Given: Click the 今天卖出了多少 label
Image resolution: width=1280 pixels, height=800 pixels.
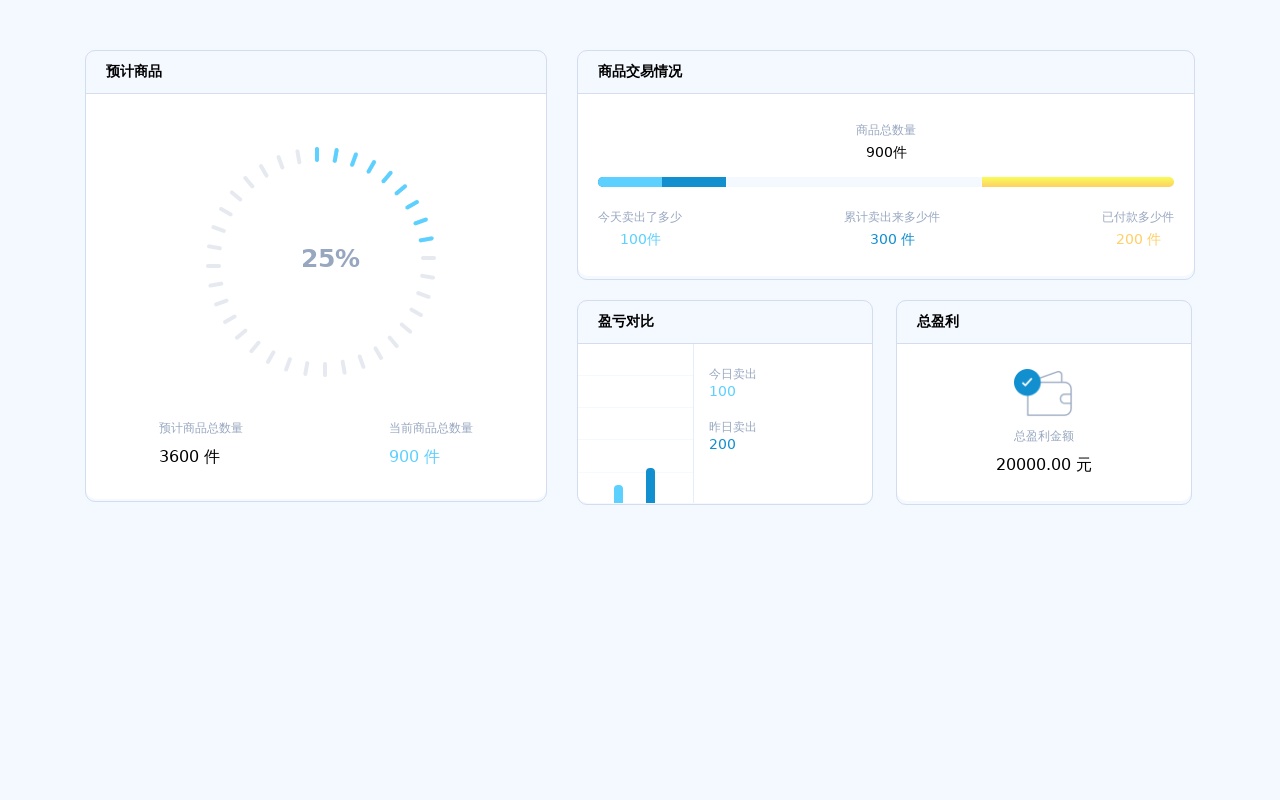Looking at the screenshot, I should 640,217.
